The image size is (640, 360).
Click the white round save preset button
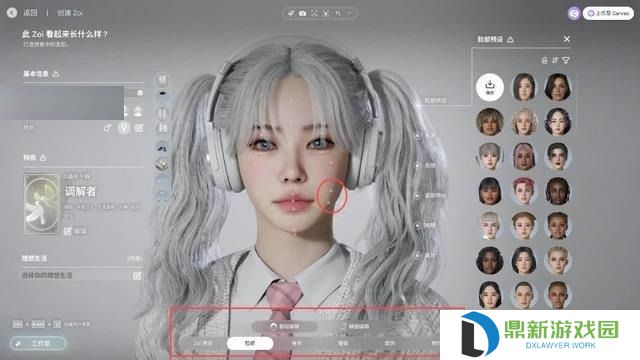490,87
